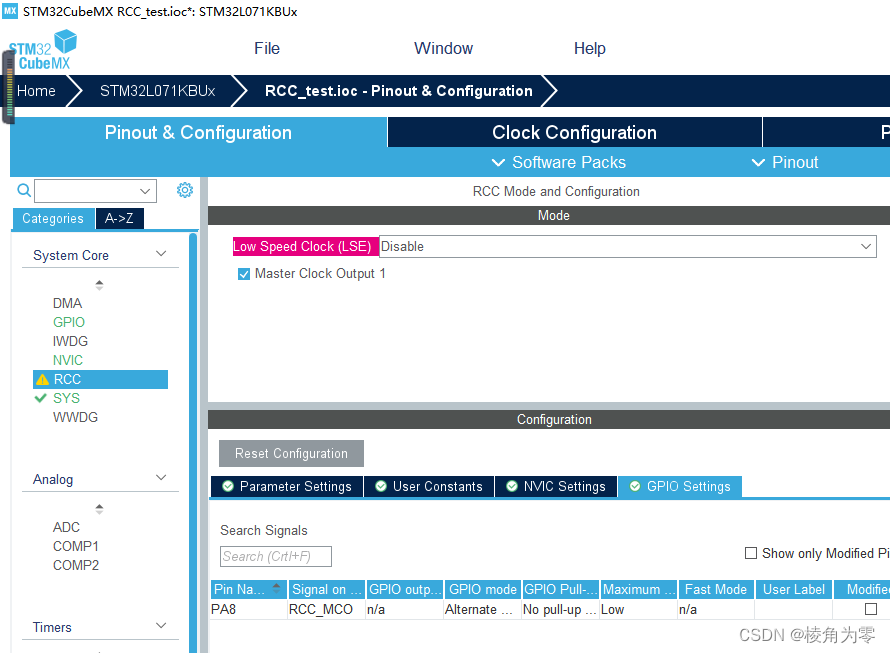Image resolution: width=890 pixels, height=653 pixels.
Task: Open the File menu
Action: pyautogui.click(x=267, y=48)
